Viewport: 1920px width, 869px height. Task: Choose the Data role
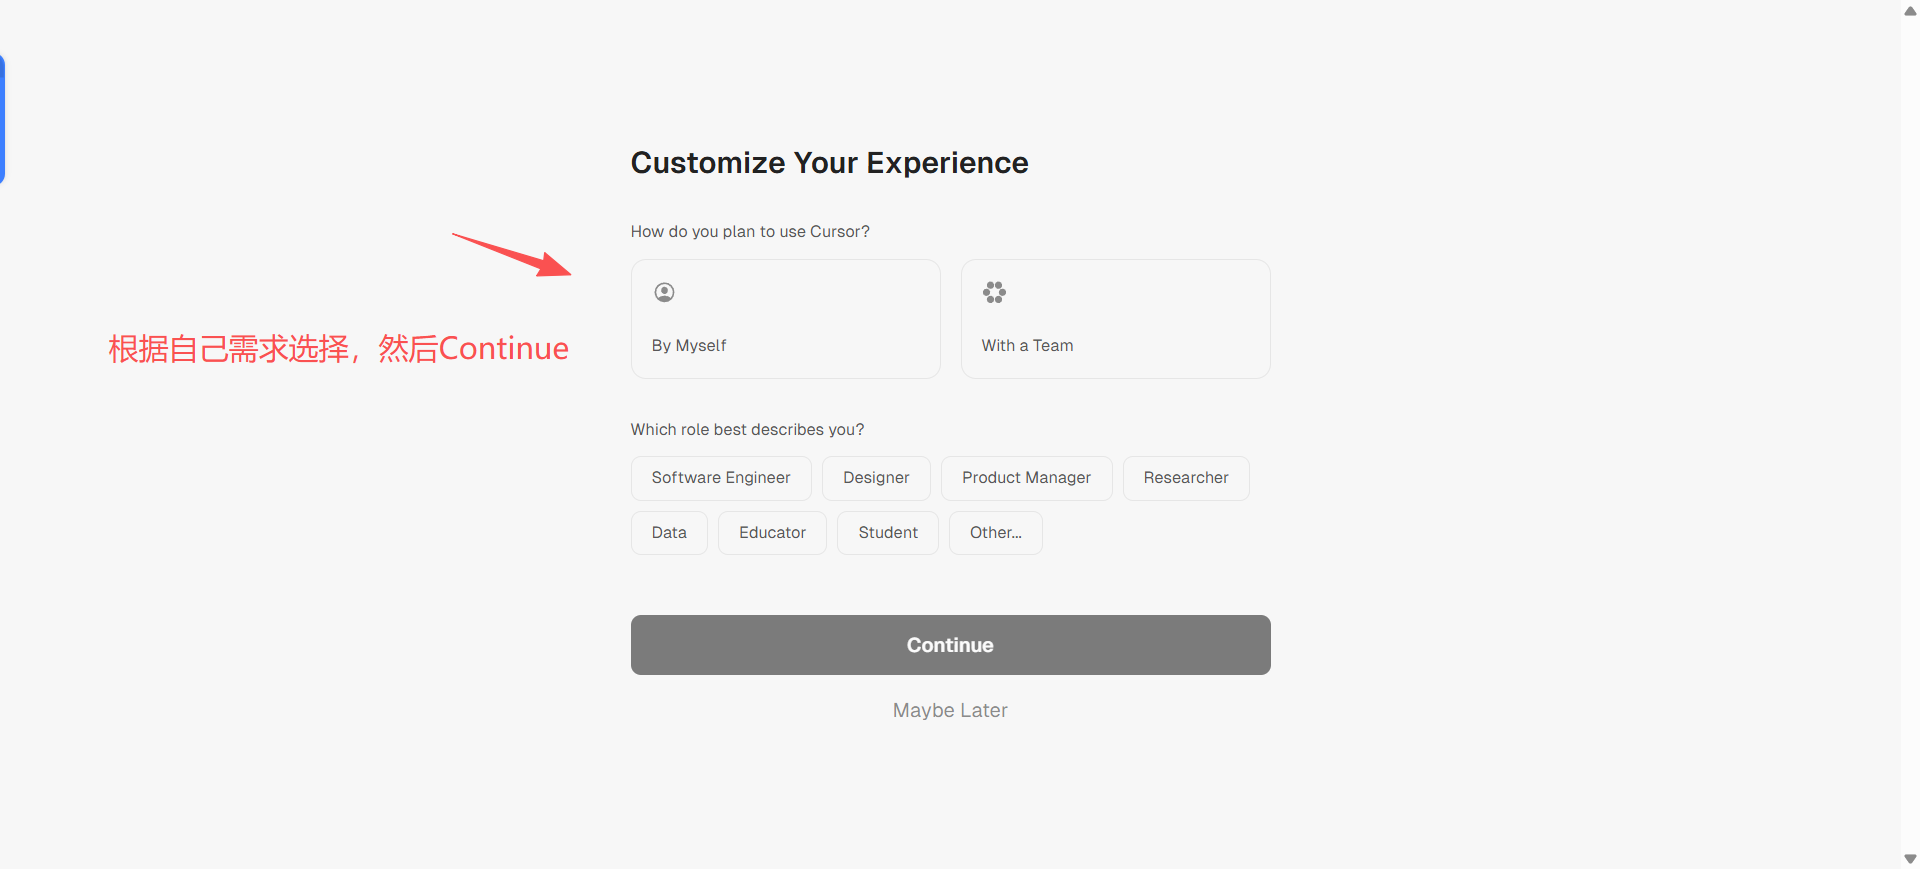click(x=669, y=533)
